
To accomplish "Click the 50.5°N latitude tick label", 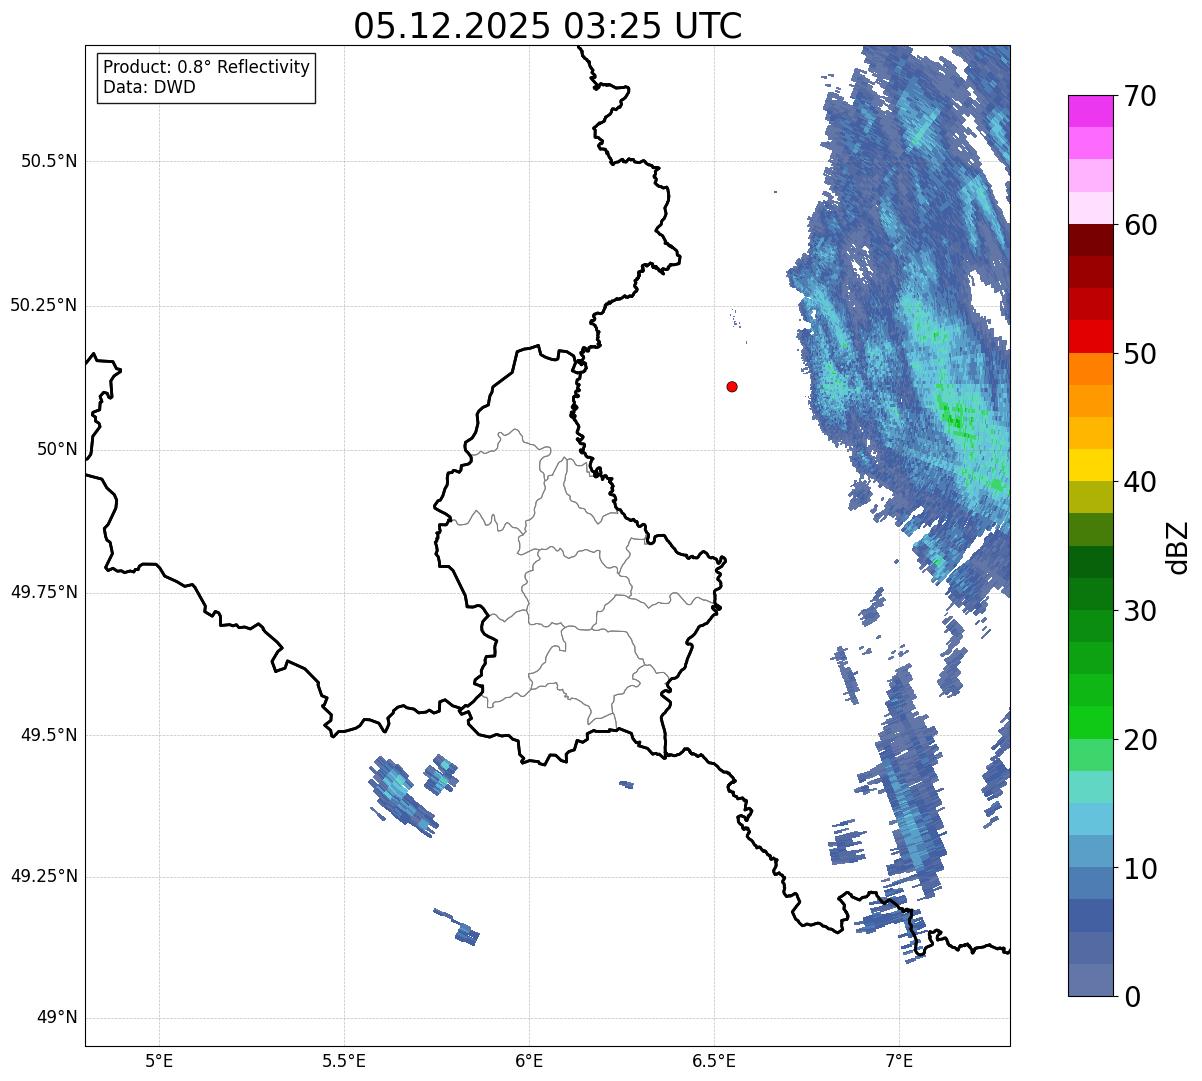I will (x=49, y=161).
